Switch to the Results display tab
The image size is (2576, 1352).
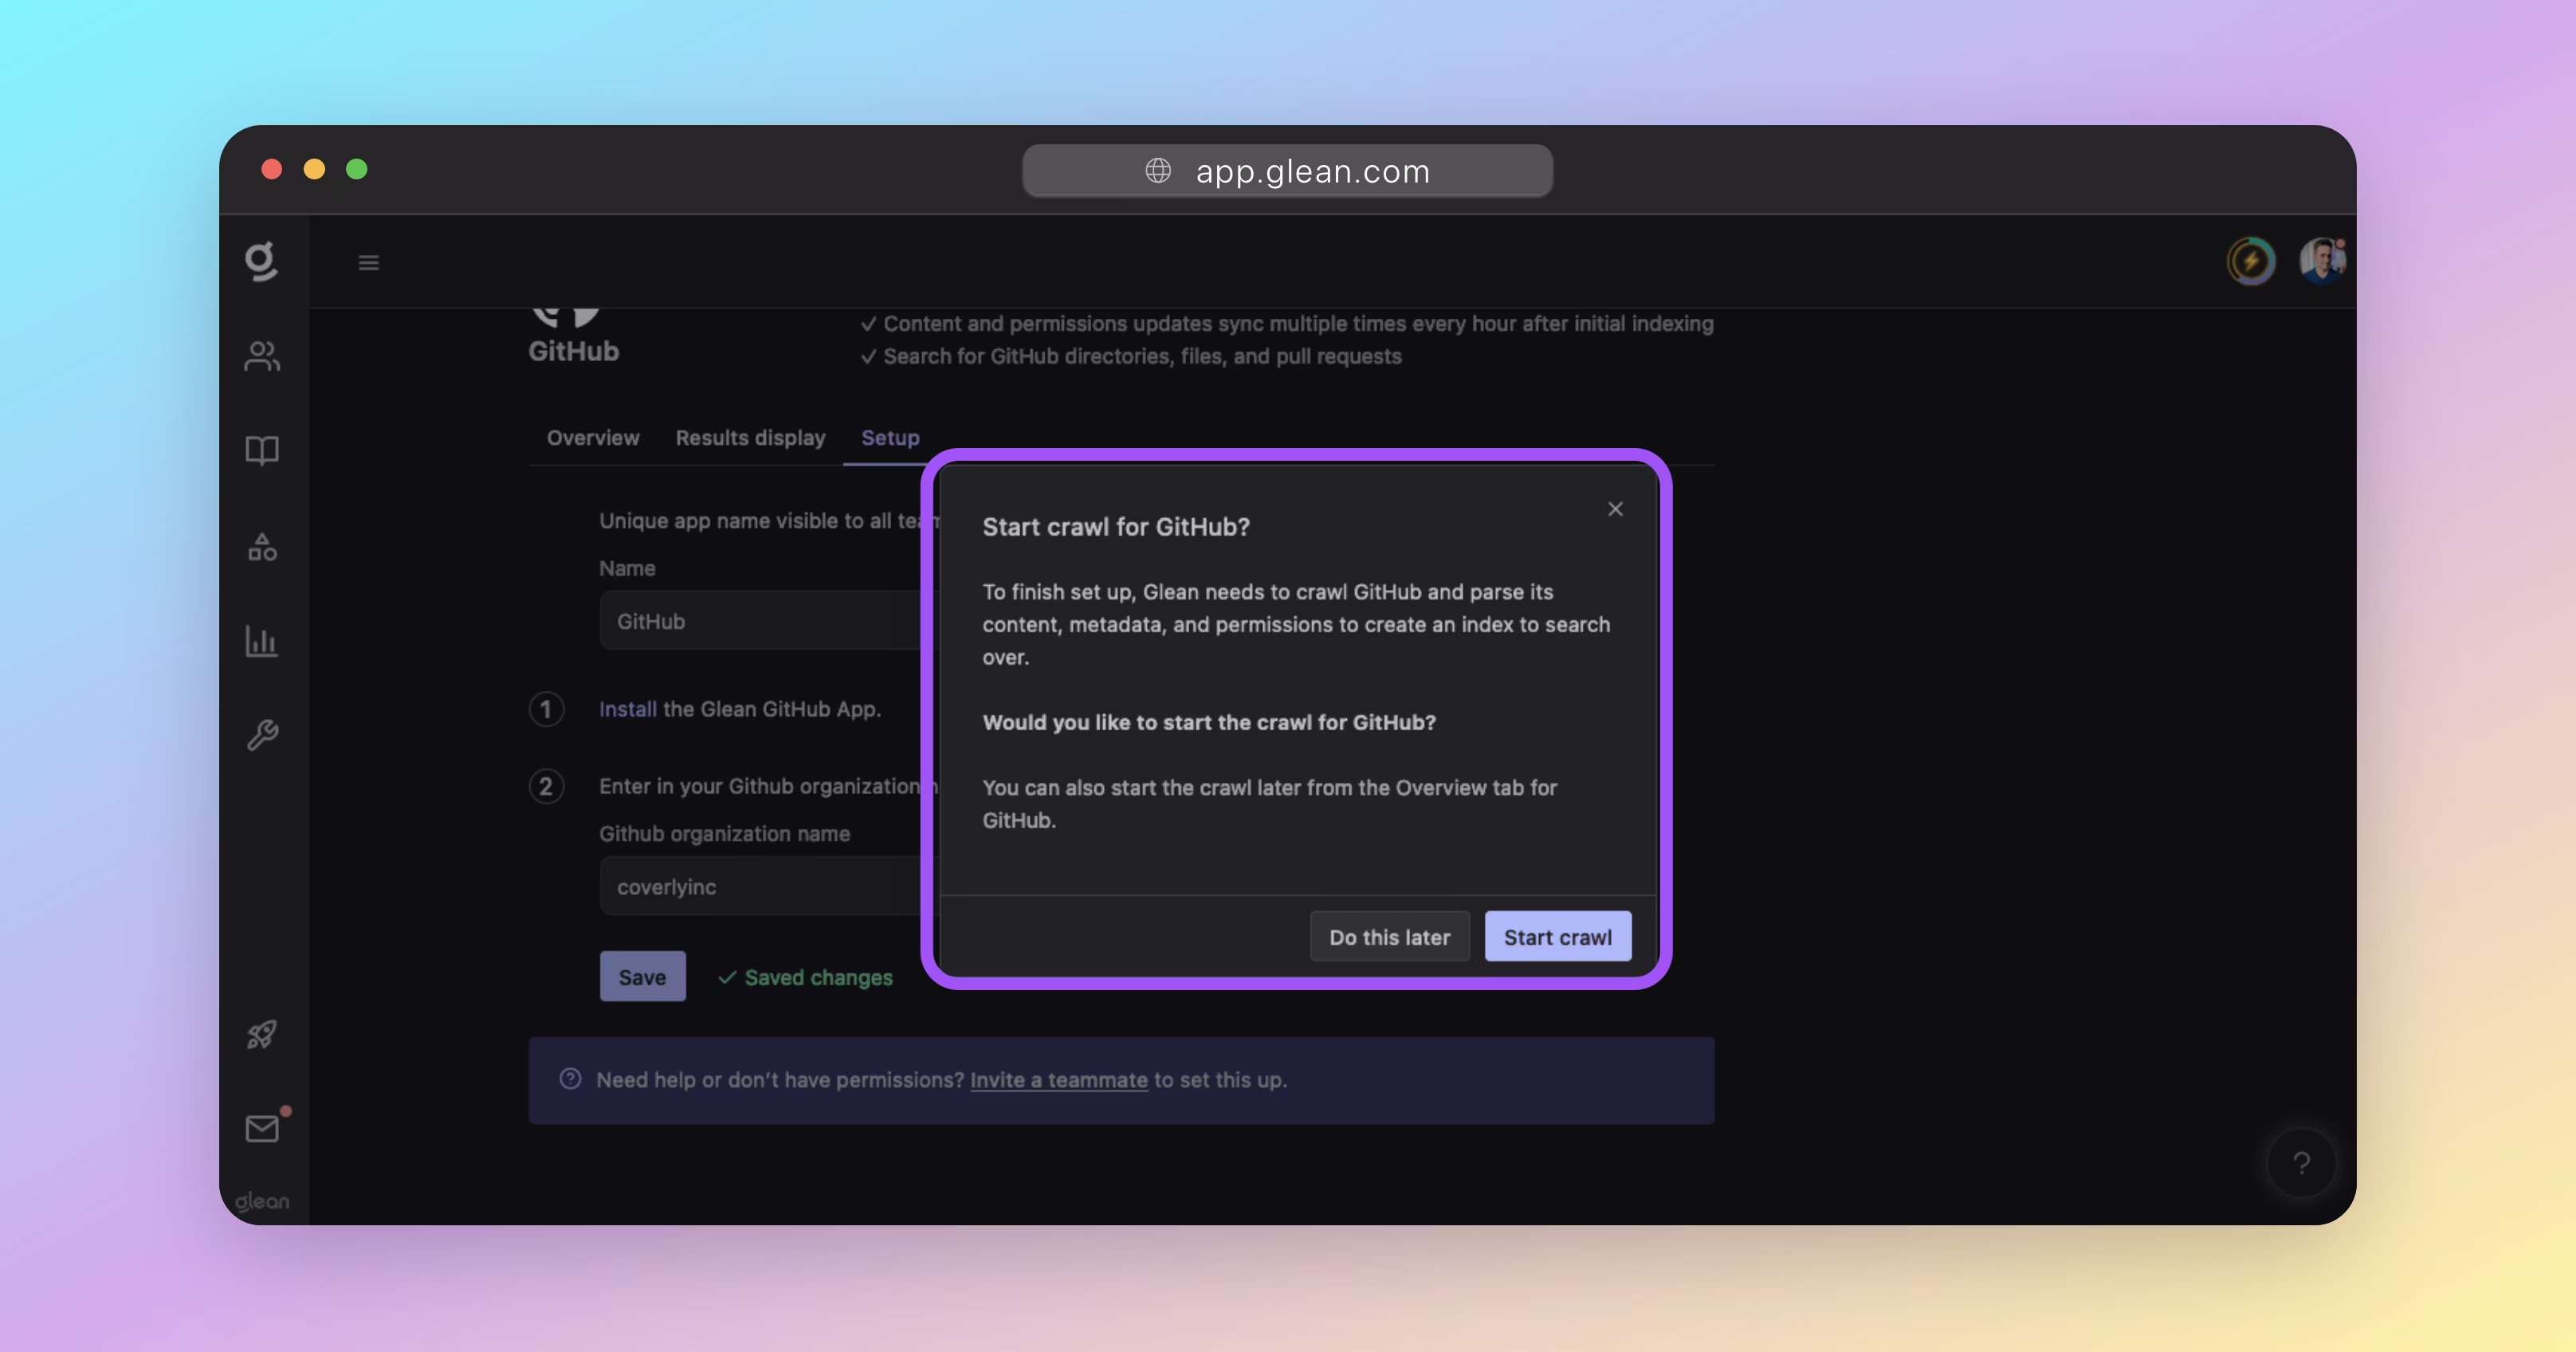[x=750, y=438]
